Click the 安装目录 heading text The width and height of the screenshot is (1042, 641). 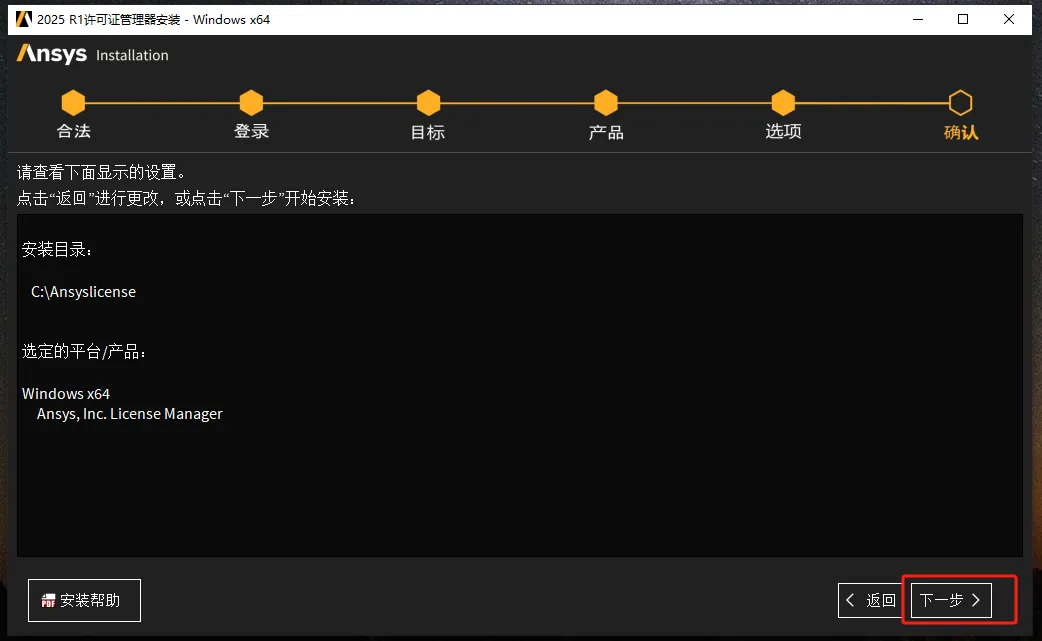[x=57, y=250]
